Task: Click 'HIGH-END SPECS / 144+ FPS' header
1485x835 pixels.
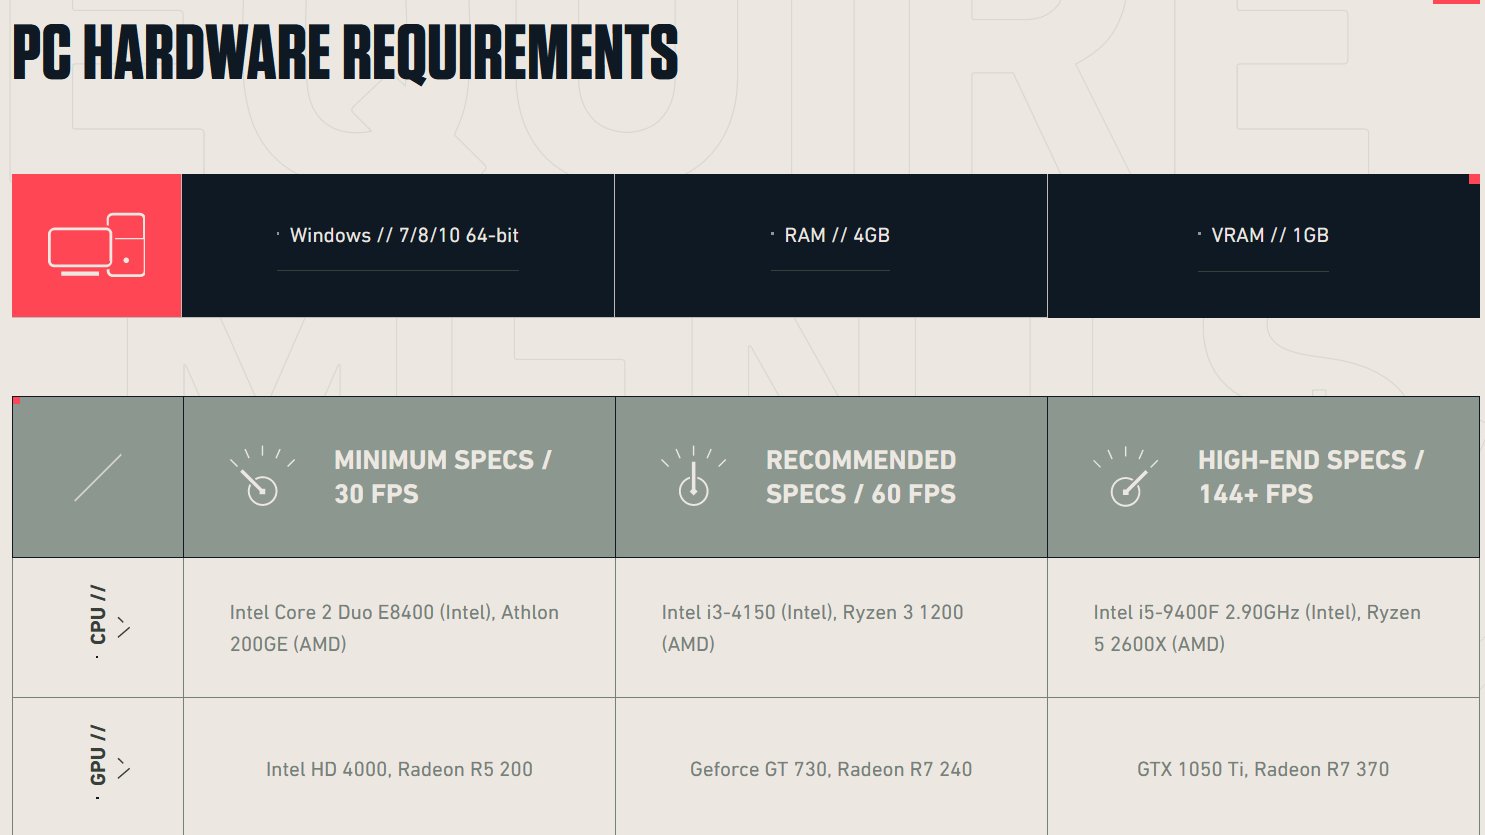Action: [1311, 477]
